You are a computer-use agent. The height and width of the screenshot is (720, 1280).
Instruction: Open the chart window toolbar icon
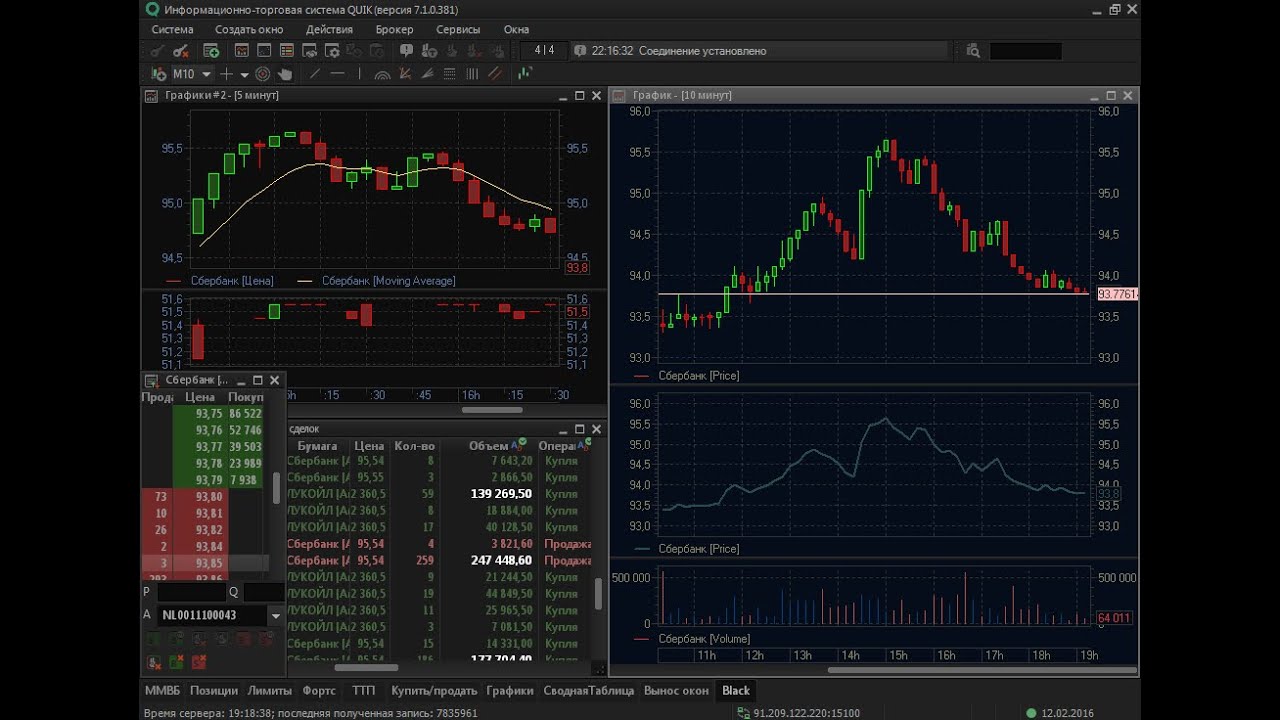pos(242,51)
